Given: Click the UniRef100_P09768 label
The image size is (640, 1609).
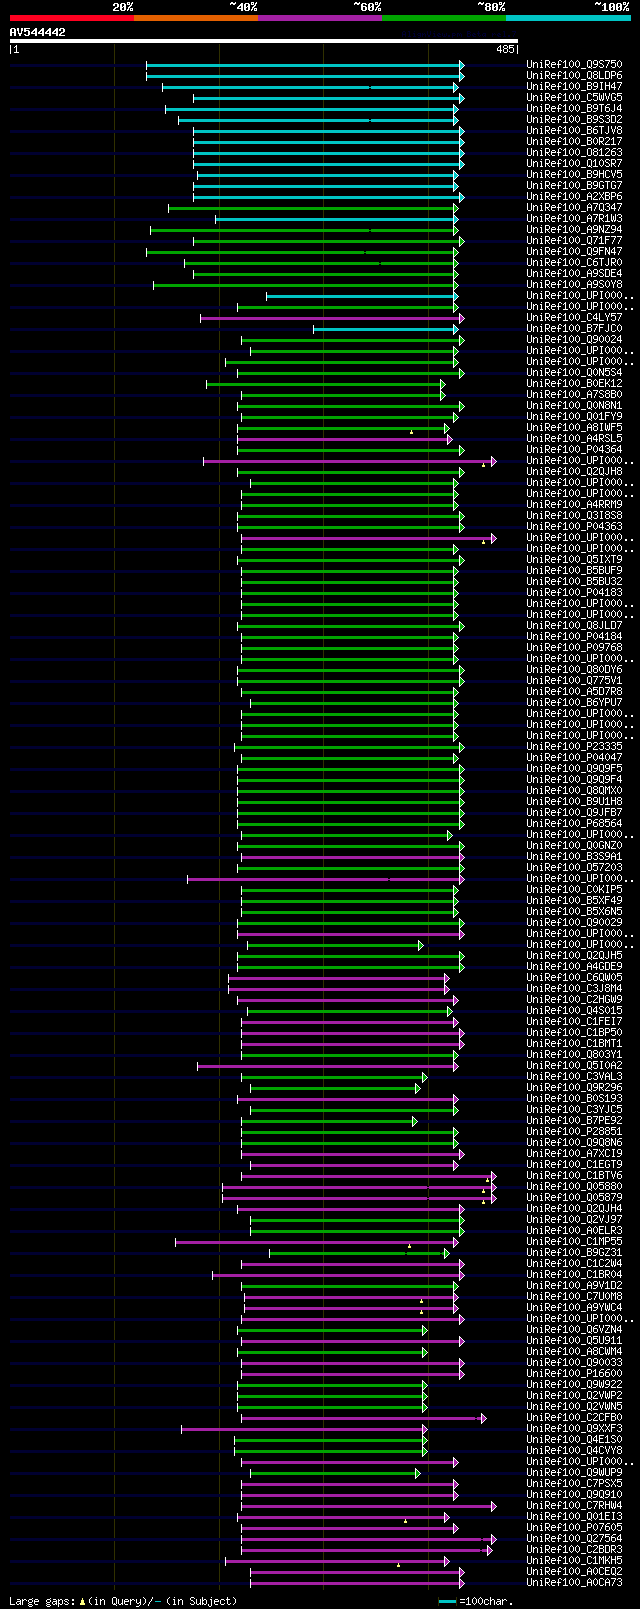Looking at the screenshot, I should [574, 648].
